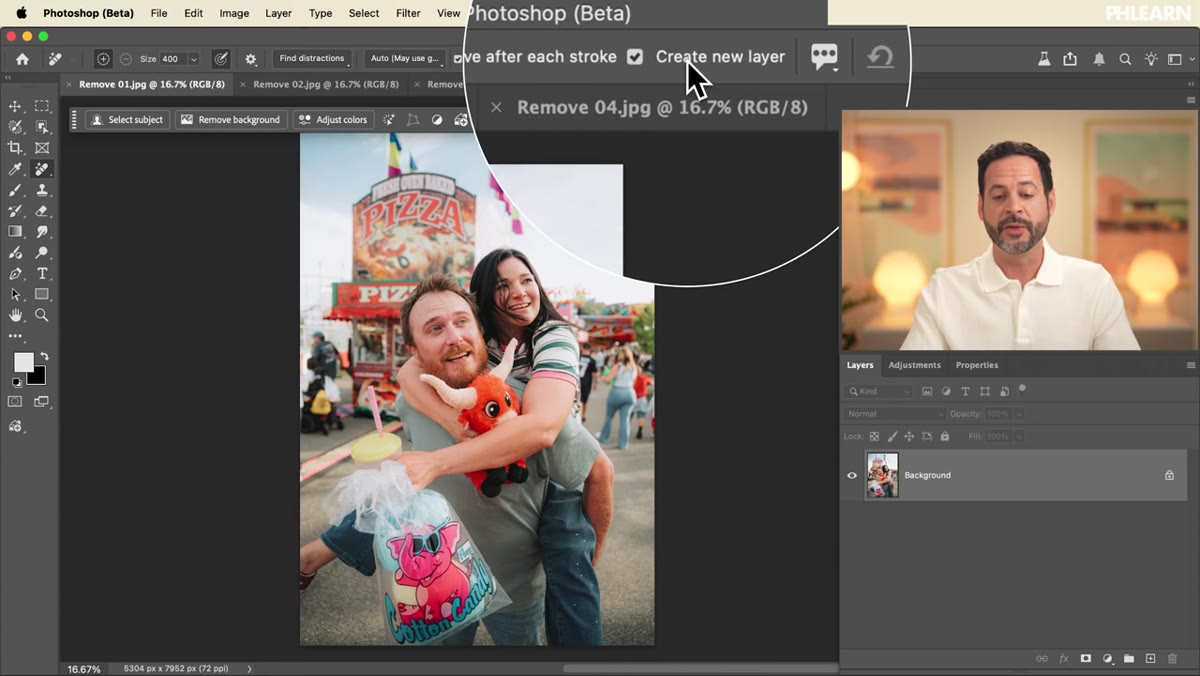1200x676 pixels.
Task: Select the Crop tool
Action: 15,148
